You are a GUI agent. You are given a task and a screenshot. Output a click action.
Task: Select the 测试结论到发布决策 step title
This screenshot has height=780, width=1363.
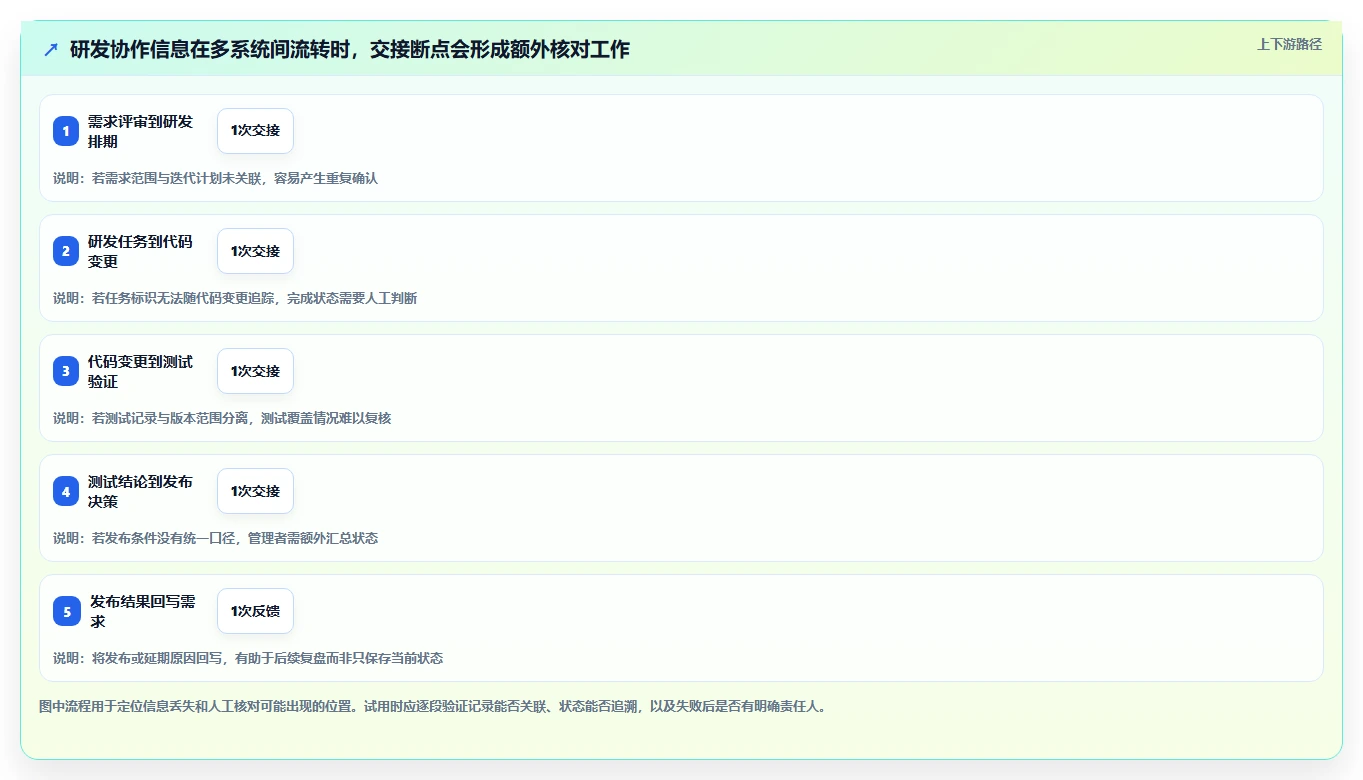[141, 491]
